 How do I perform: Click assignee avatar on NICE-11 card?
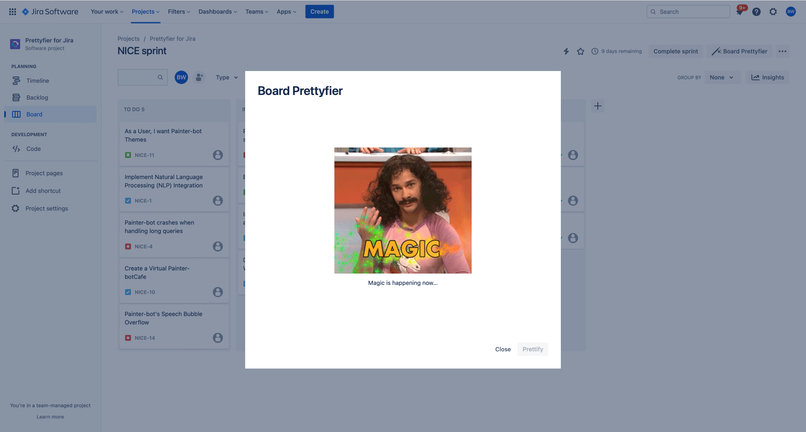coord(218,155)
